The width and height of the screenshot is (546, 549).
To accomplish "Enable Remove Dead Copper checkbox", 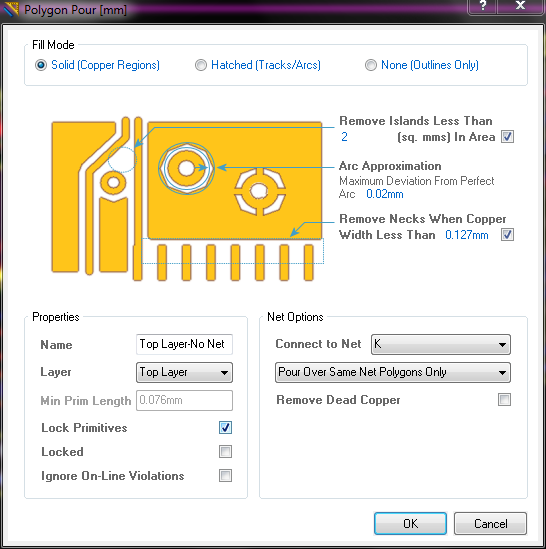I will 504,399.
